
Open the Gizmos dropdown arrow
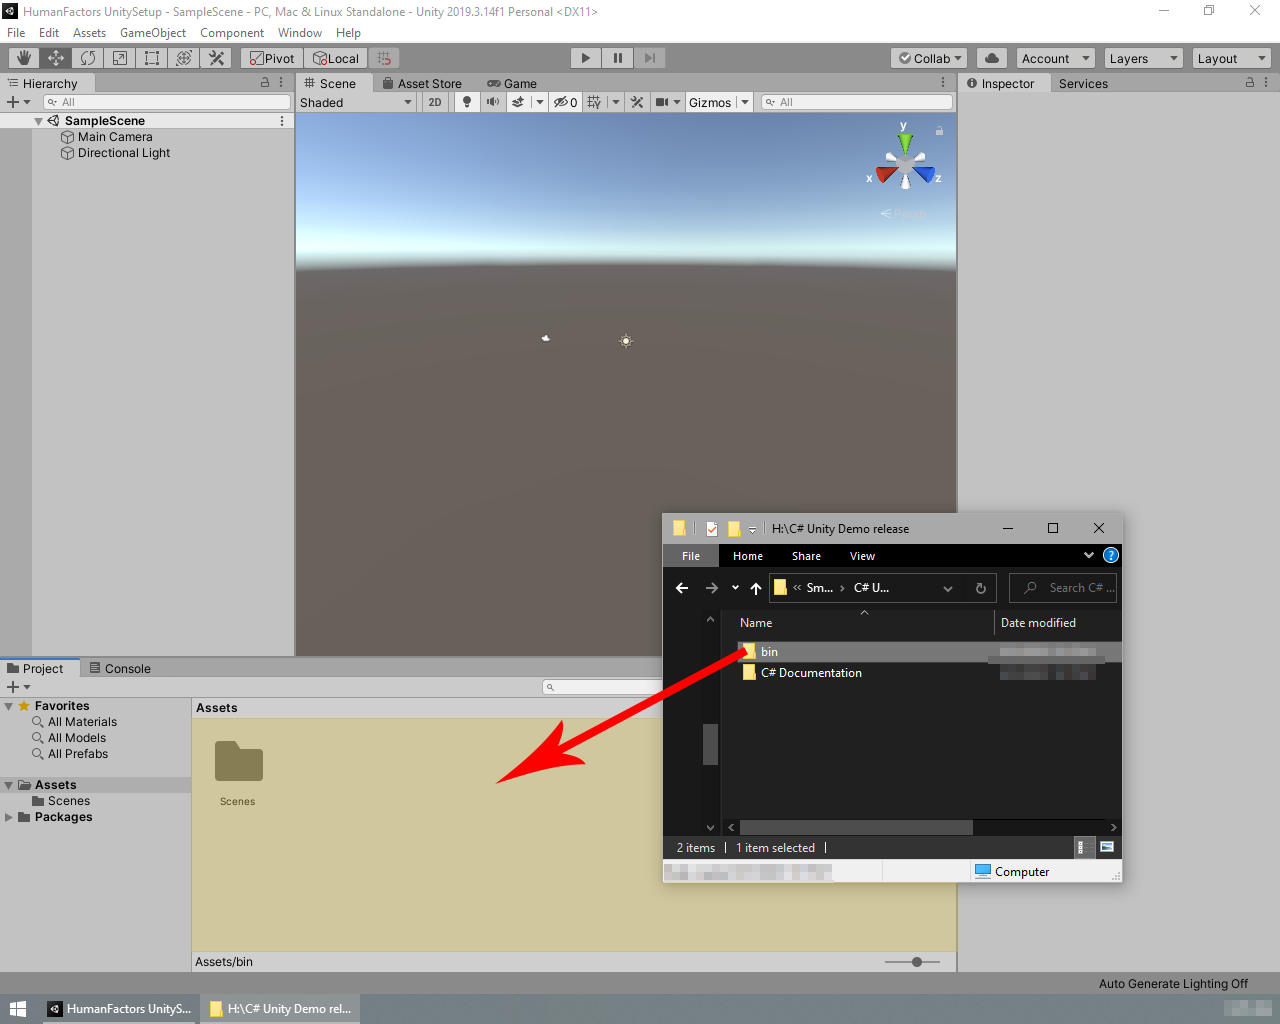(x=745, y=102)
